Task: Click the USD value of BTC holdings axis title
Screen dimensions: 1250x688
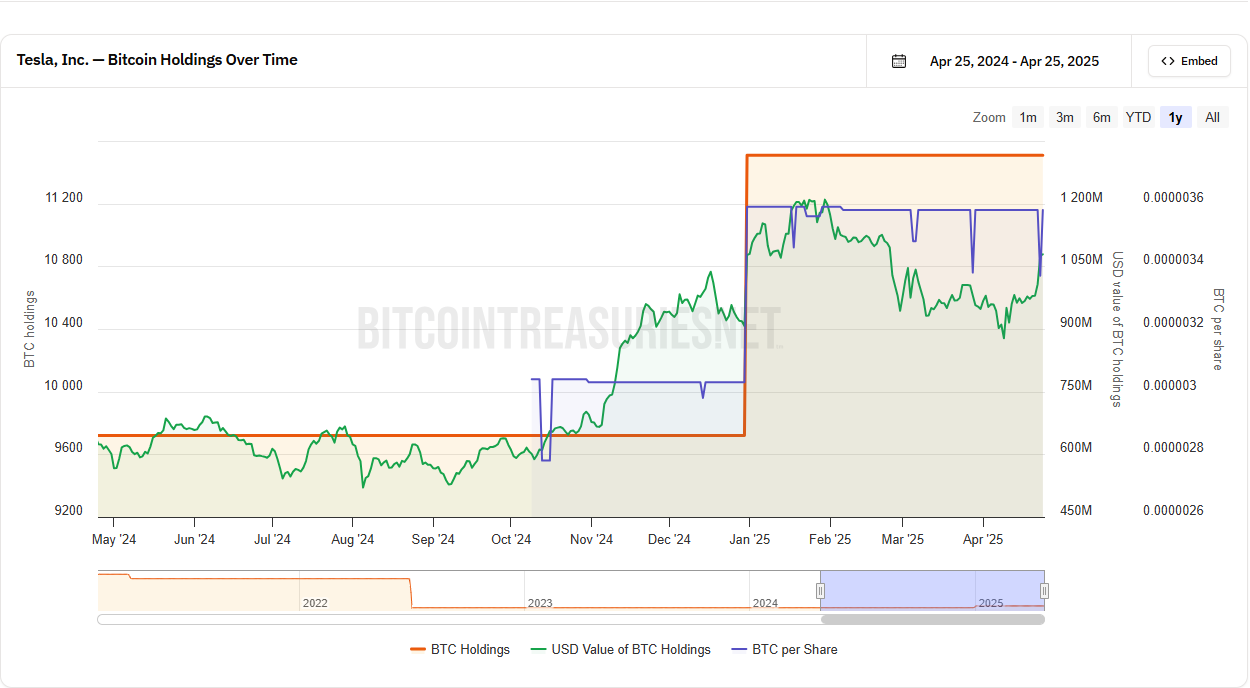Action: click(1117, 329)
